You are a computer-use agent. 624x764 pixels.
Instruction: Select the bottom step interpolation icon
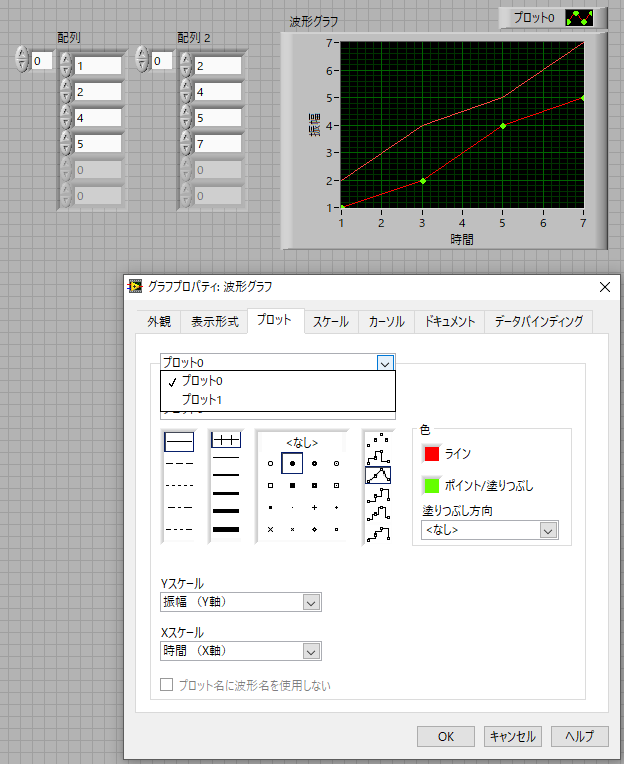click(378, 533)
